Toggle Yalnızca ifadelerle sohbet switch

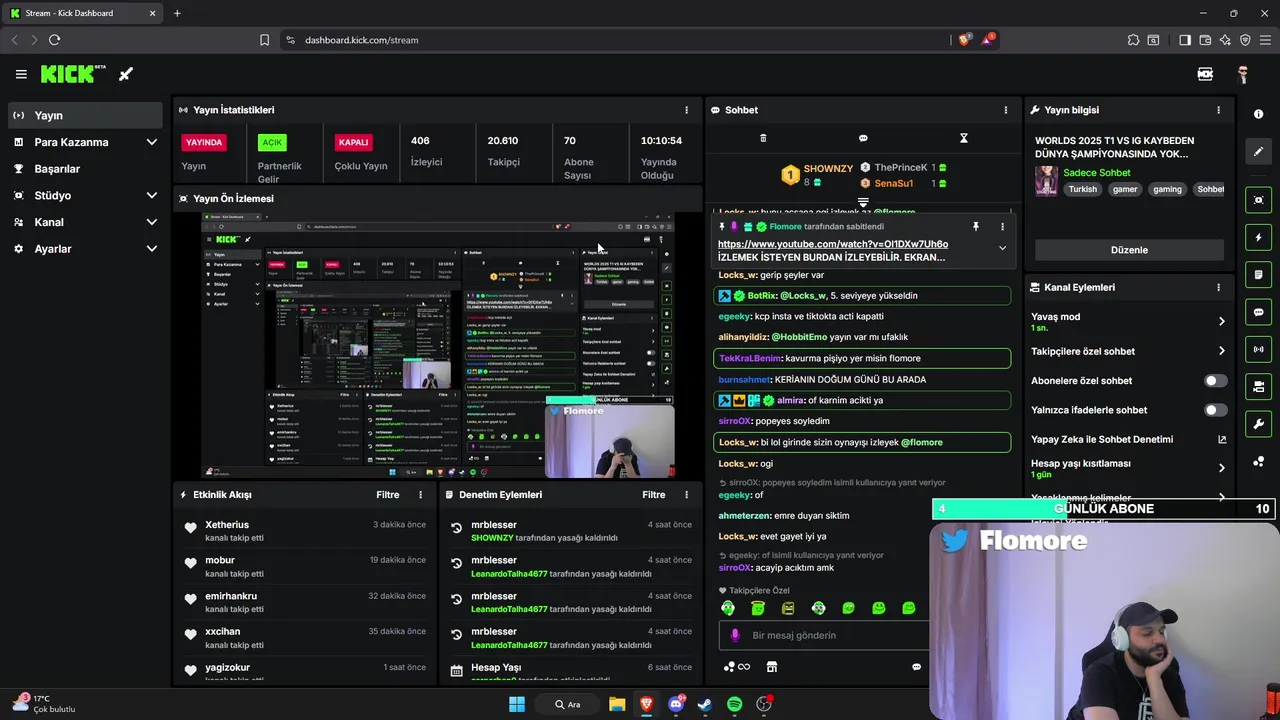pyautogui.click(x=1216, y=410)
